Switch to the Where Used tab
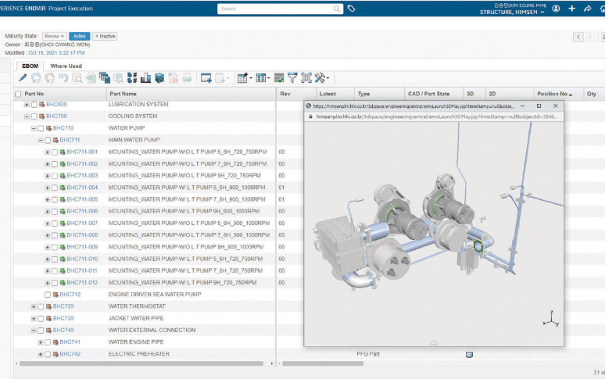 pos(66,66)
